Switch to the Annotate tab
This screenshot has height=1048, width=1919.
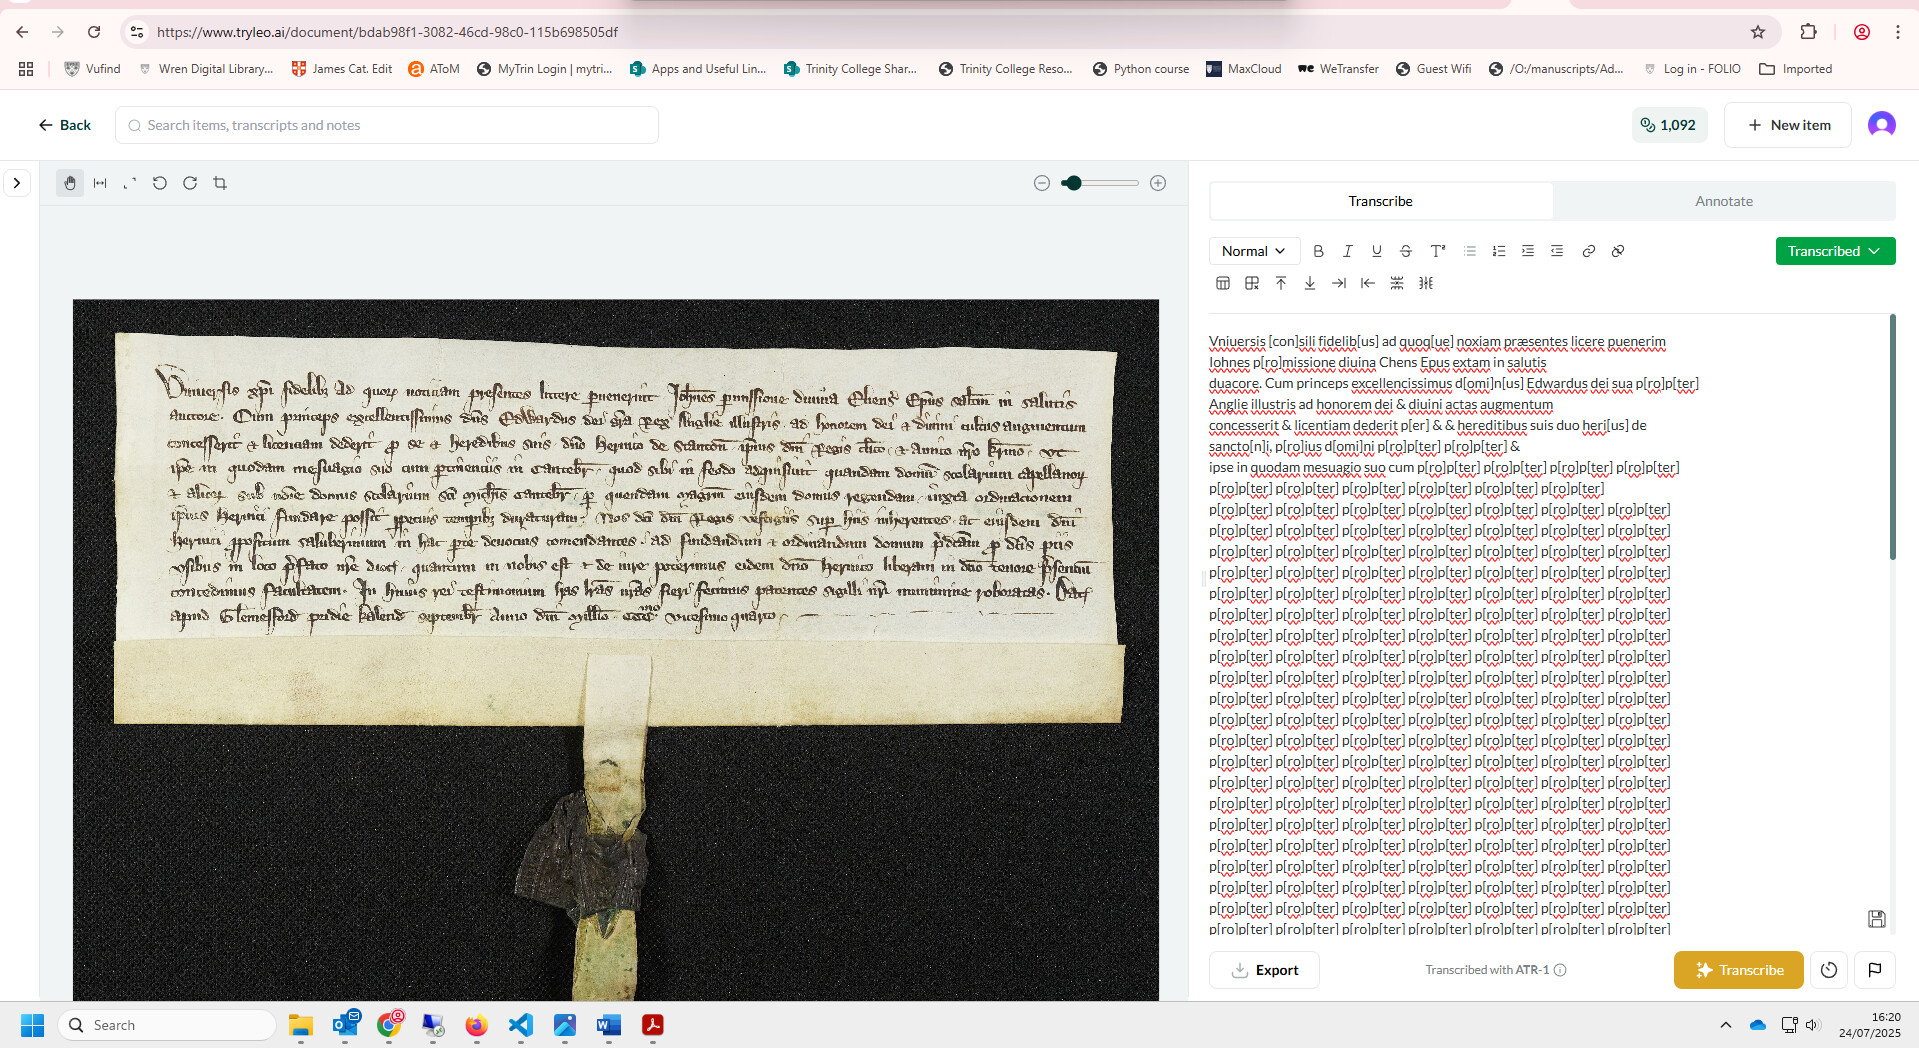tap(1723, 201)
